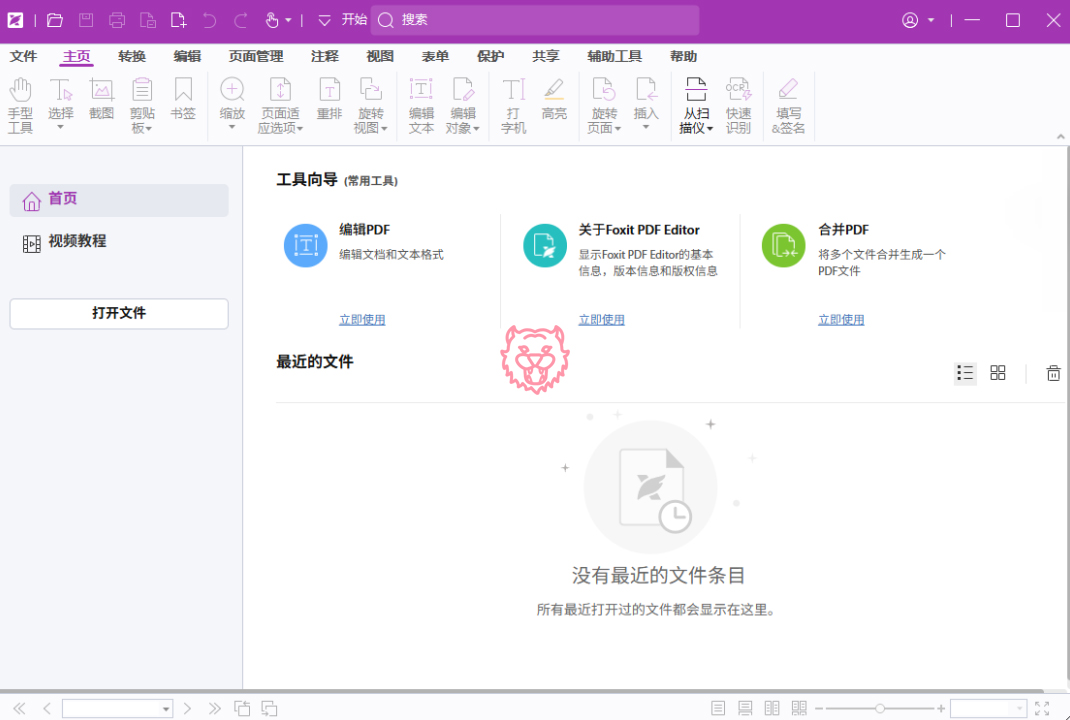Enable single page view in status bar
This screenshot has width=1070, height=720.
(x=718, y=708)
